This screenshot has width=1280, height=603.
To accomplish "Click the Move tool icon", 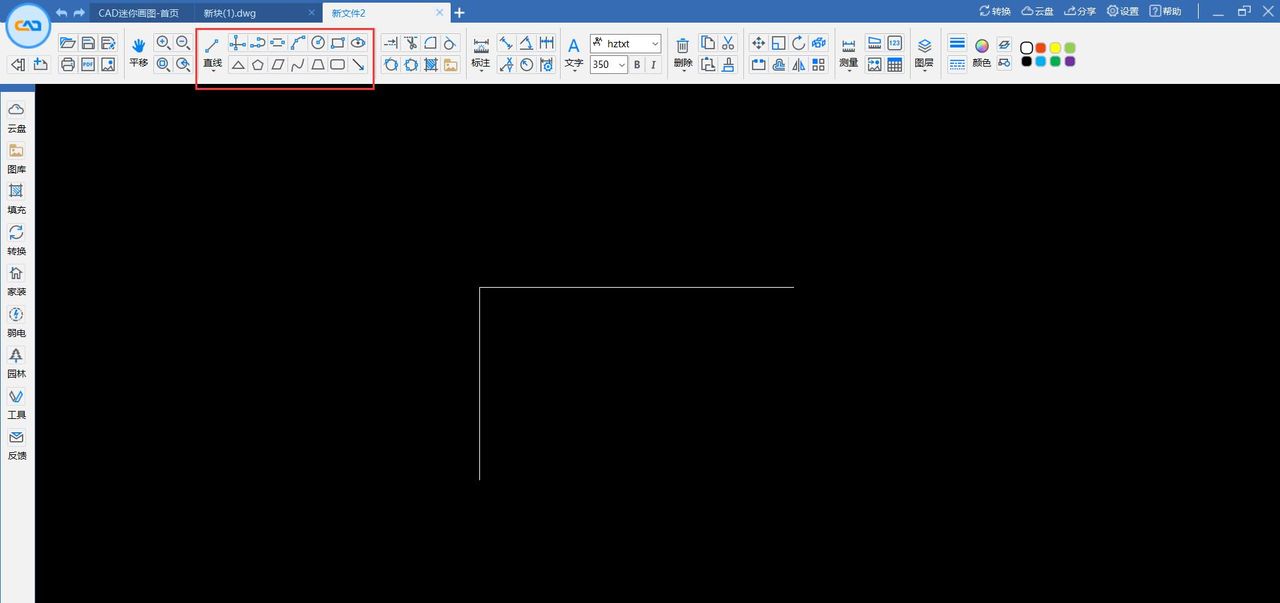I will (758, 43).
